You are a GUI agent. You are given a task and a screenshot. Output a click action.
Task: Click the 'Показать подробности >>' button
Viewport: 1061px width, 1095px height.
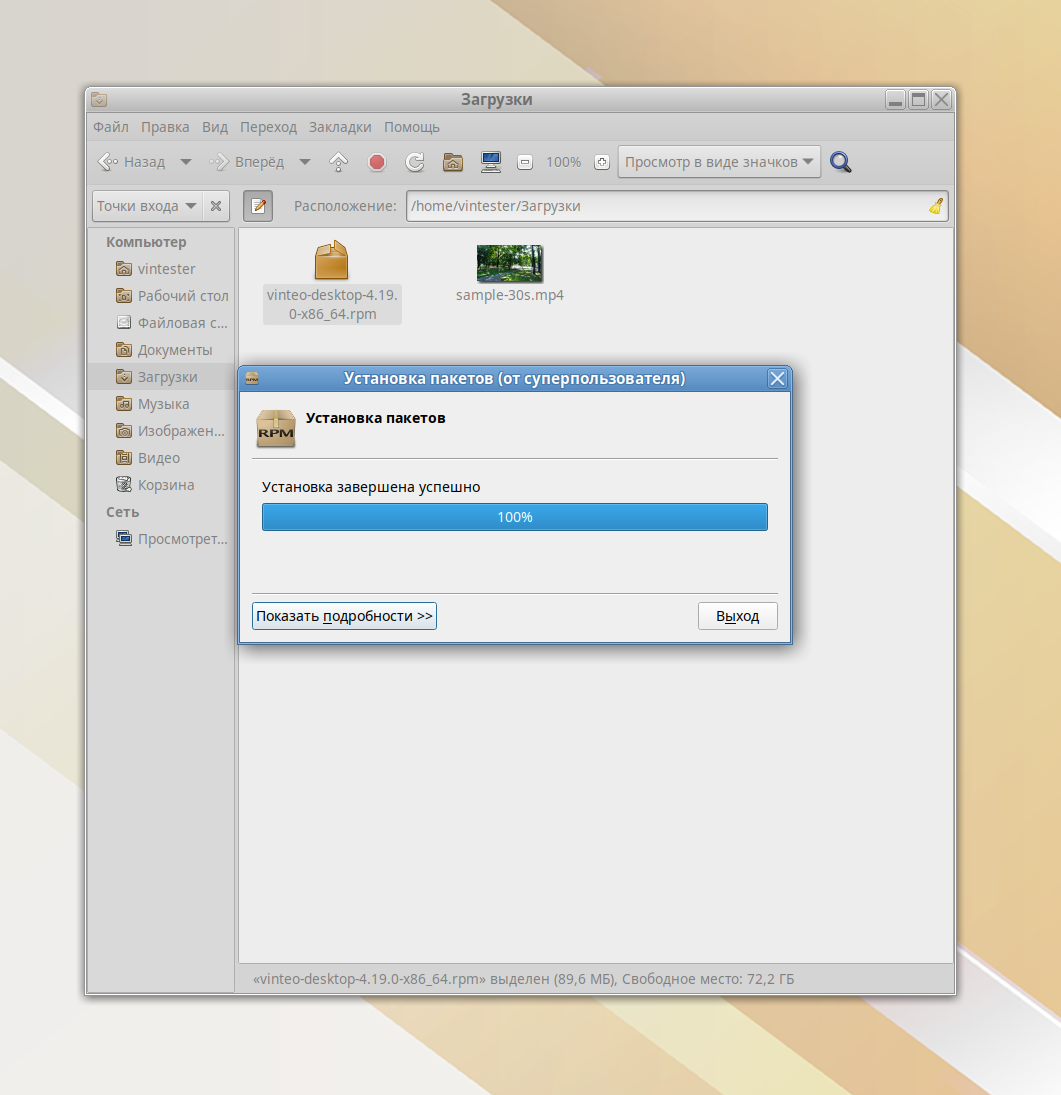344,616
